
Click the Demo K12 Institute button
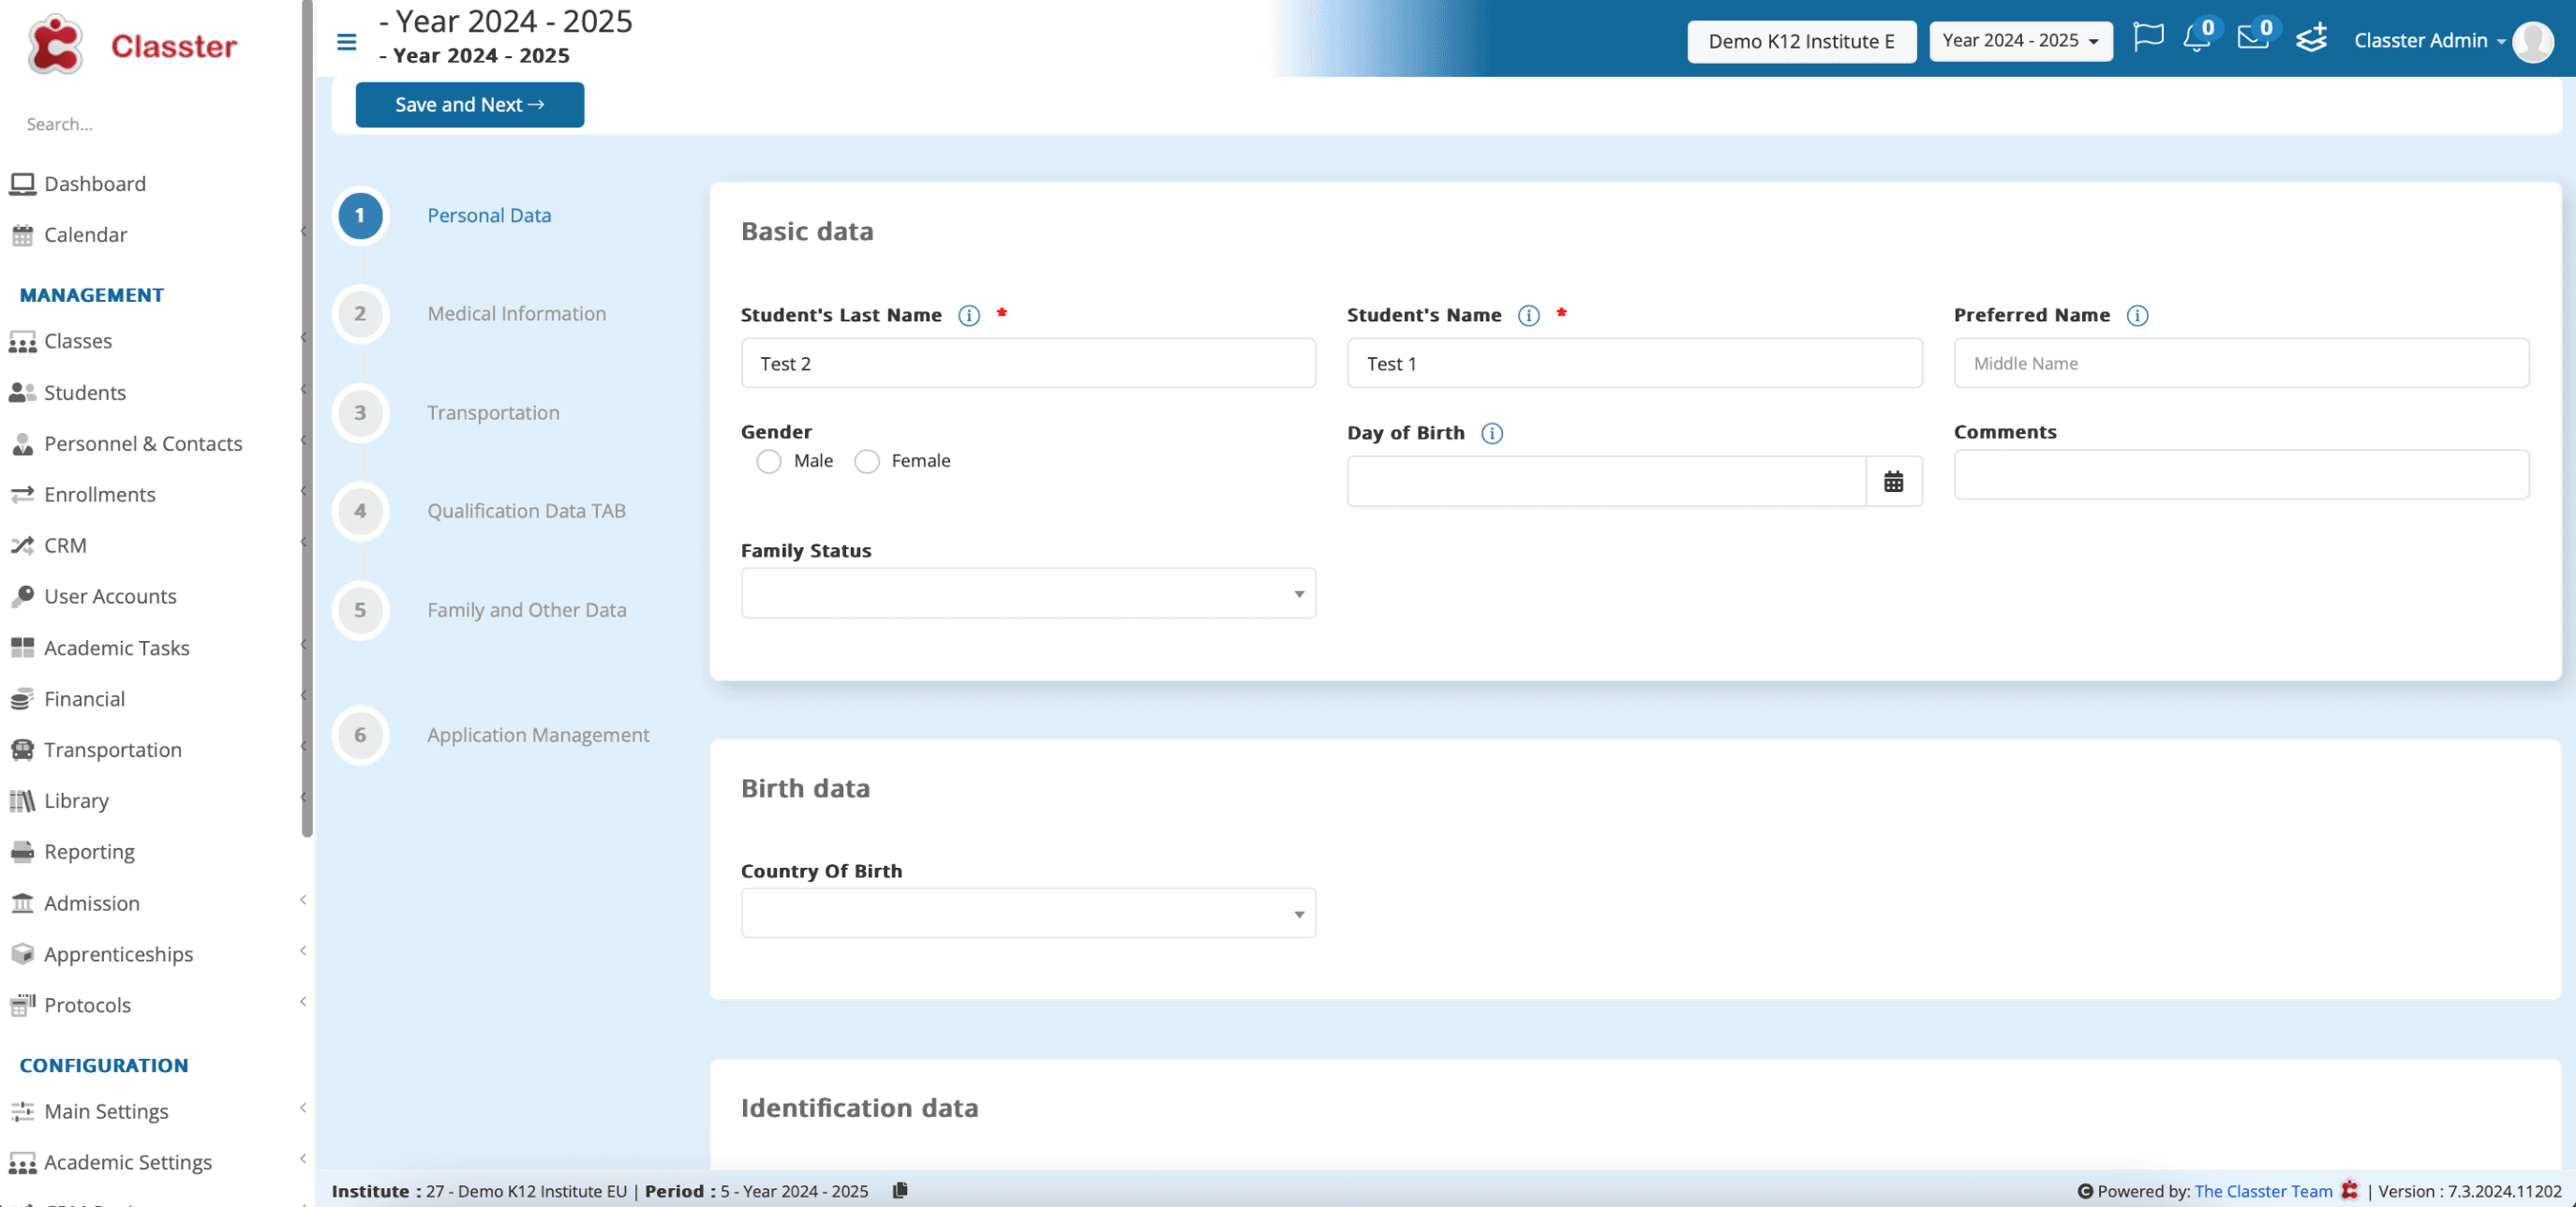click(x=1801, y=42)
